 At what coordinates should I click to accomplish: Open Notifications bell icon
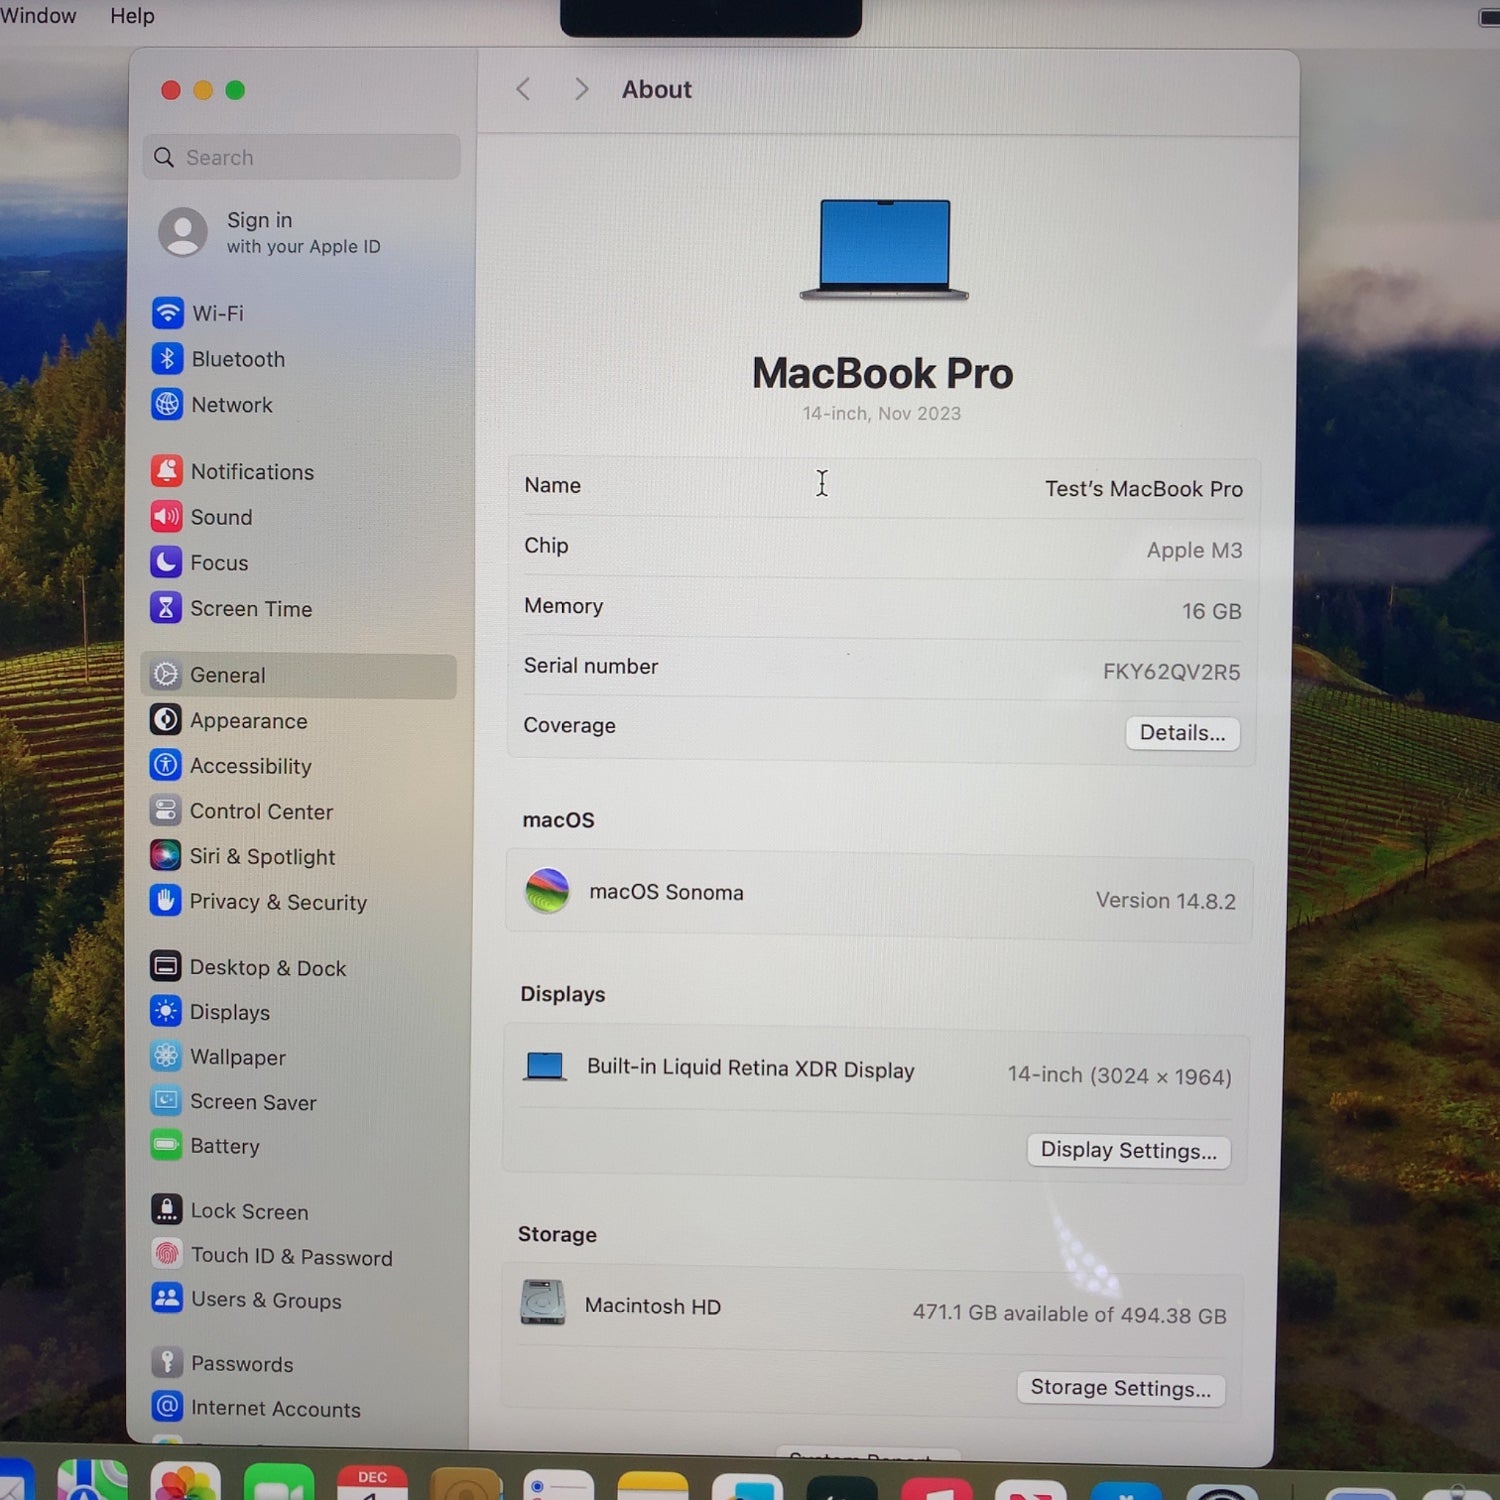[x=166, y=471]
